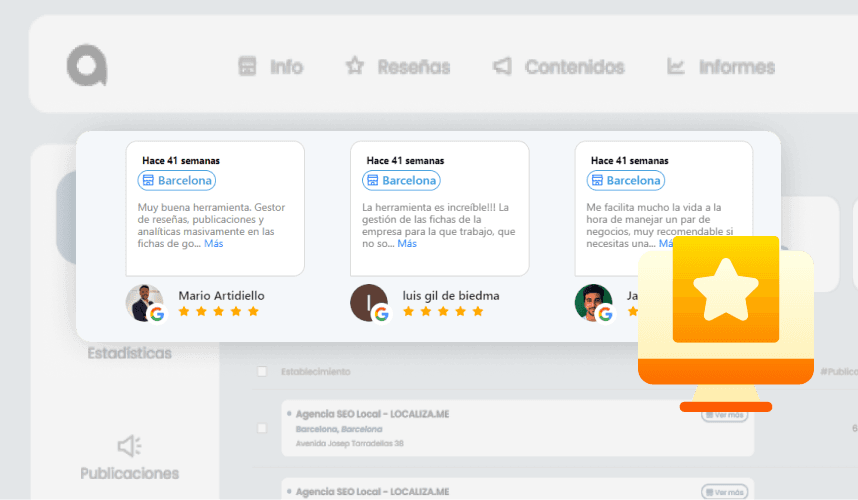Screen dimensions: 858x500
Task: Click the megaphone icon beside Contenidos
Action: click(x=502, y=66)
